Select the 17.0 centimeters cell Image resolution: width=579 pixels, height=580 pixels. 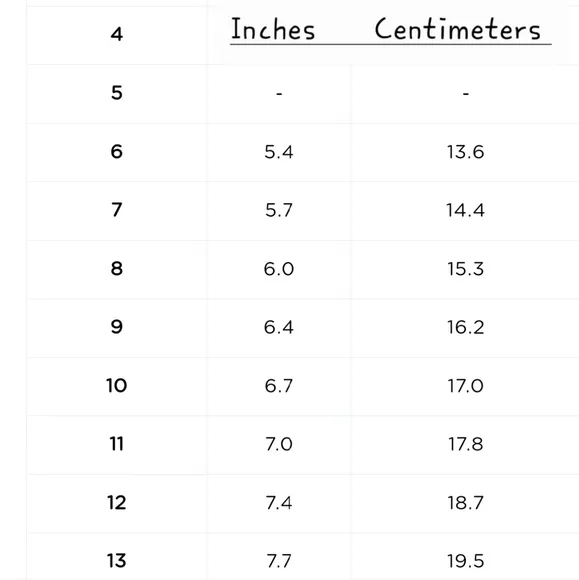click(465, 386)
